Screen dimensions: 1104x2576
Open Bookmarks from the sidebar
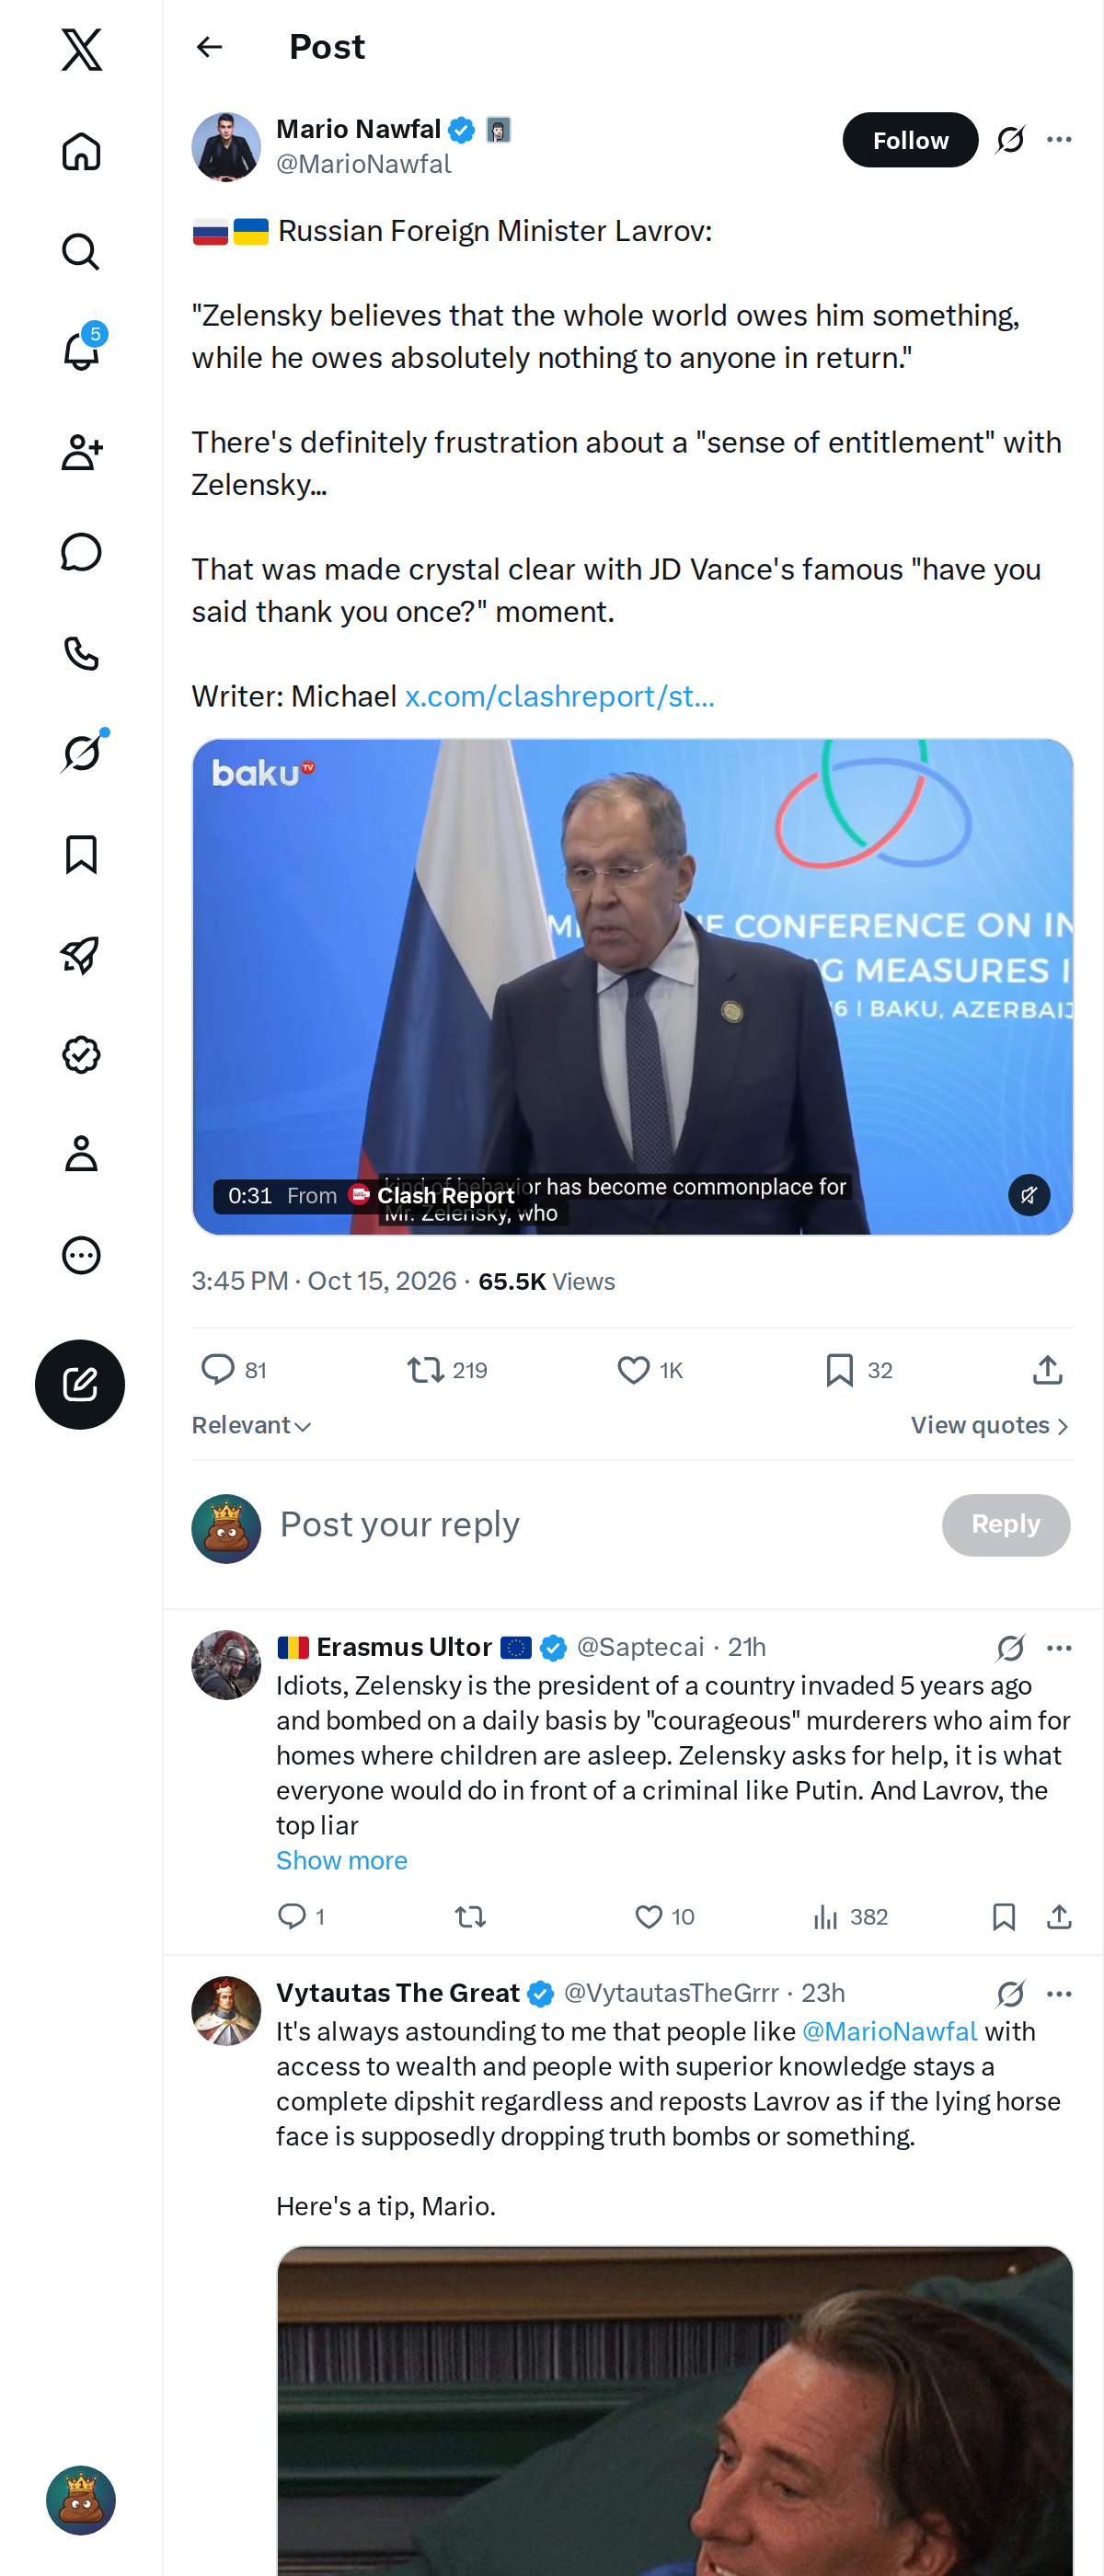(81, 854)
